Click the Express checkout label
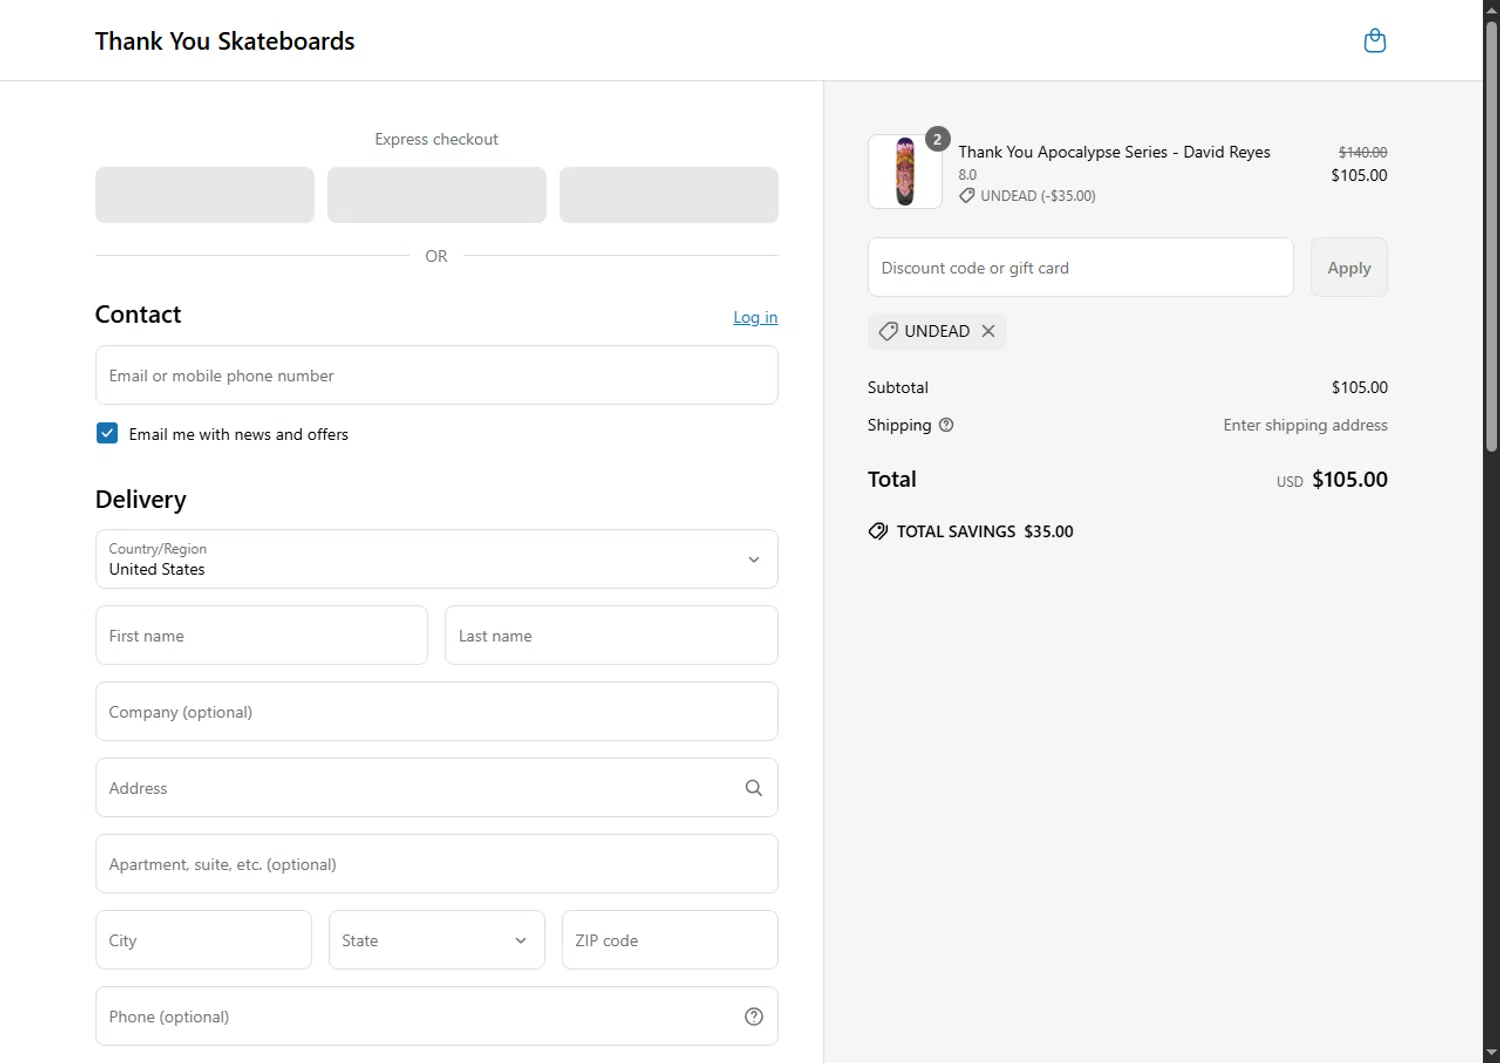This screenshot has width=1500, height=1063. click(436, 139)
